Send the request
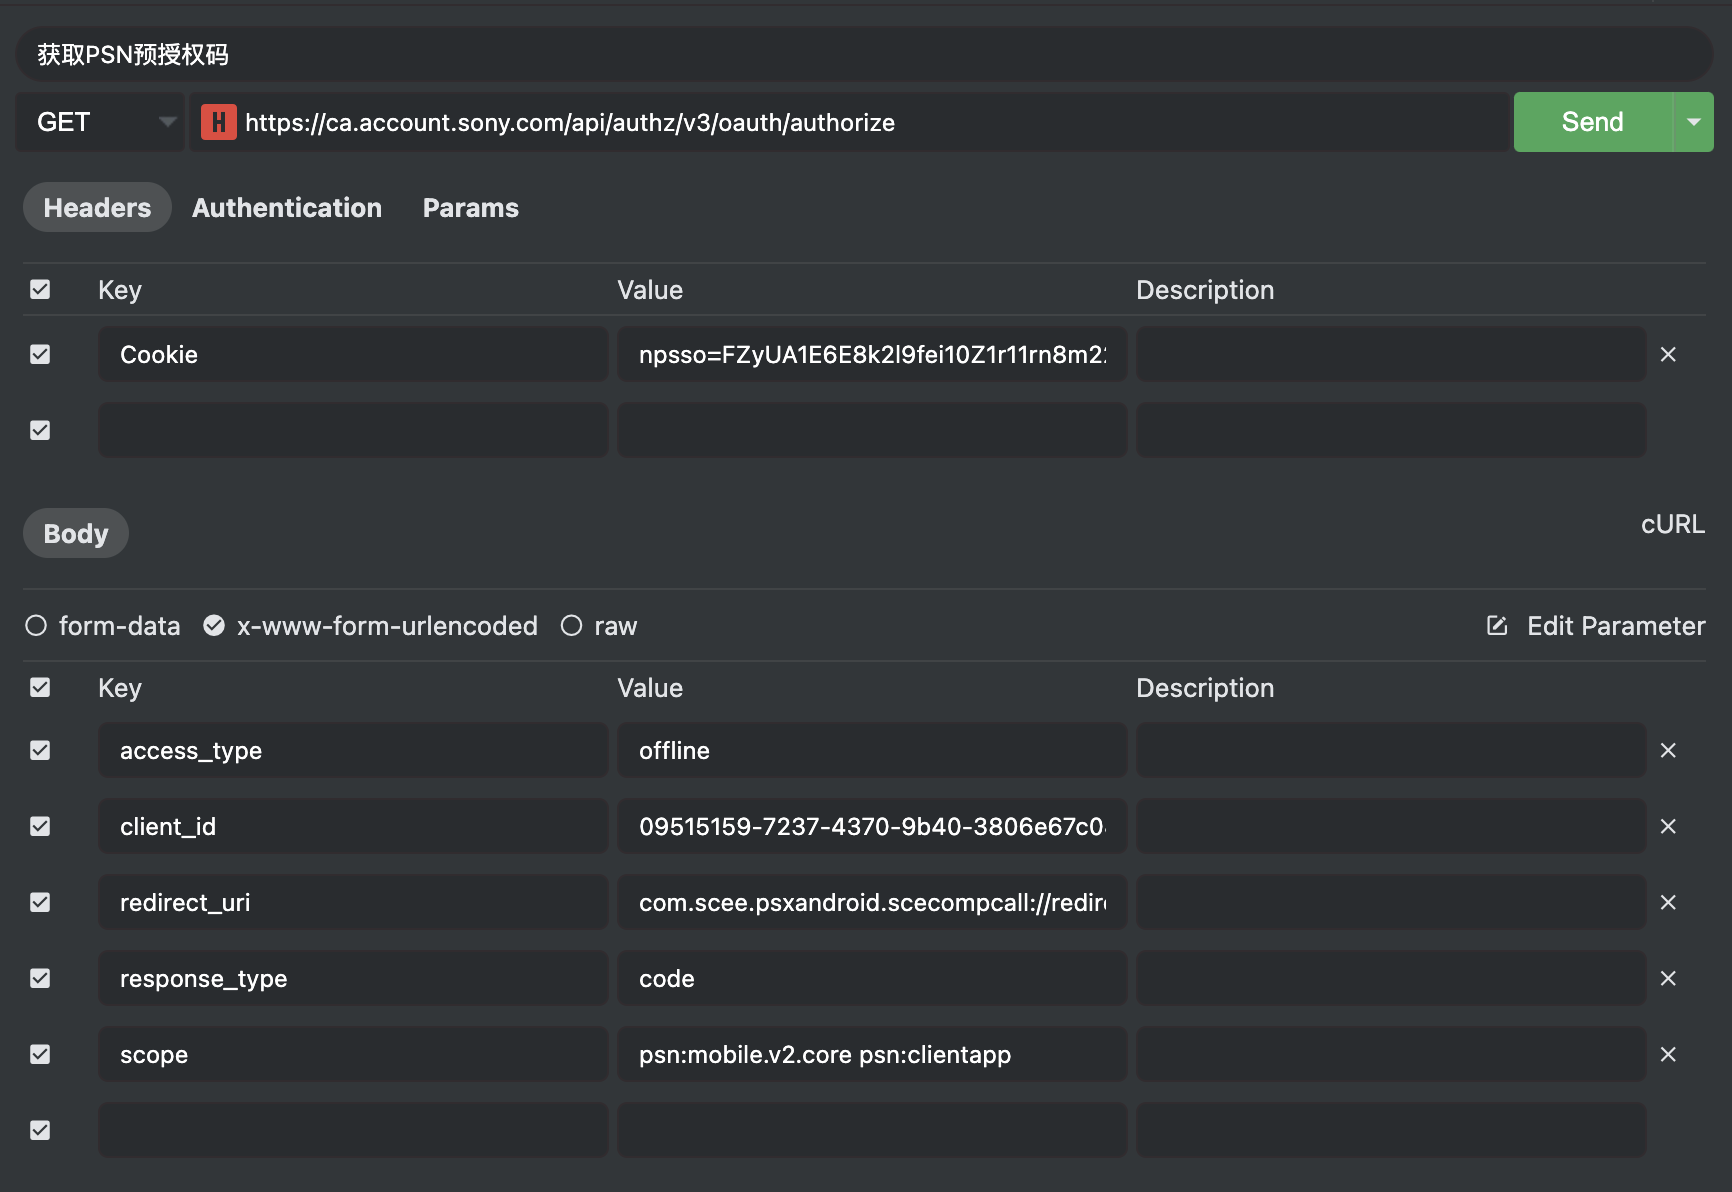Screen dimensions: 1732x1192 1592,122
